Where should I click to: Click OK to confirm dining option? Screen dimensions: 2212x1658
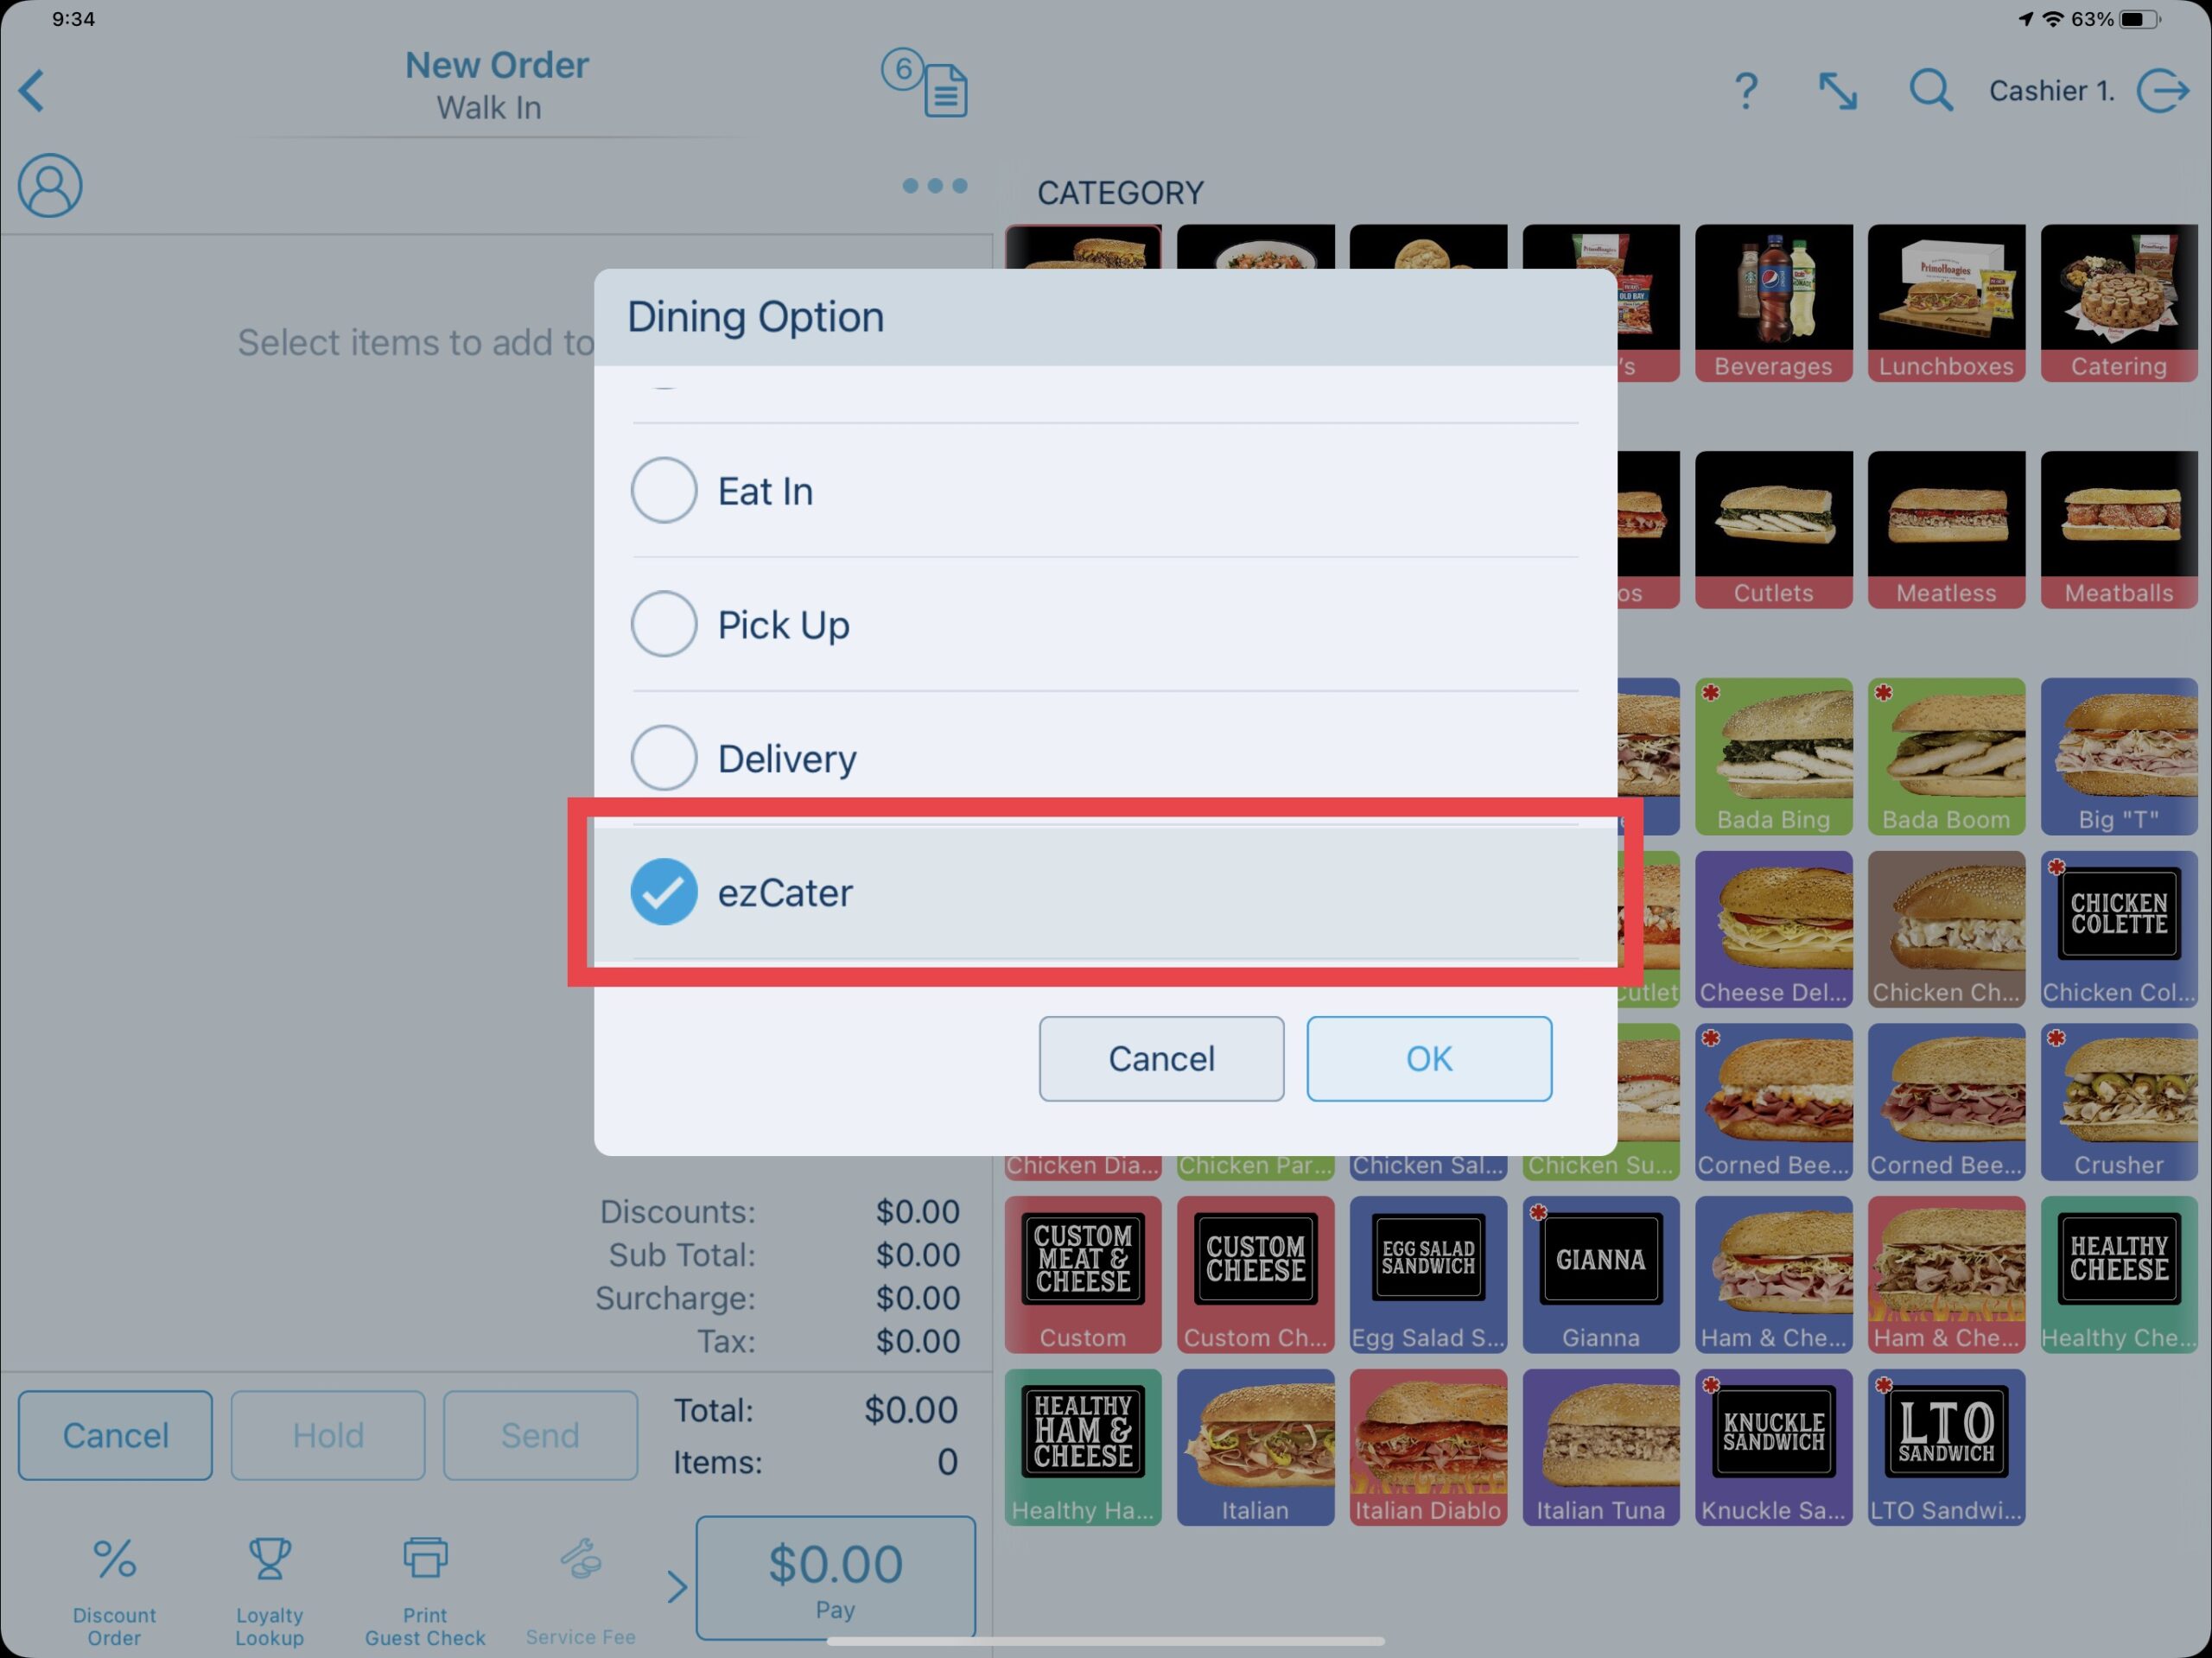click(1428, 1059)
